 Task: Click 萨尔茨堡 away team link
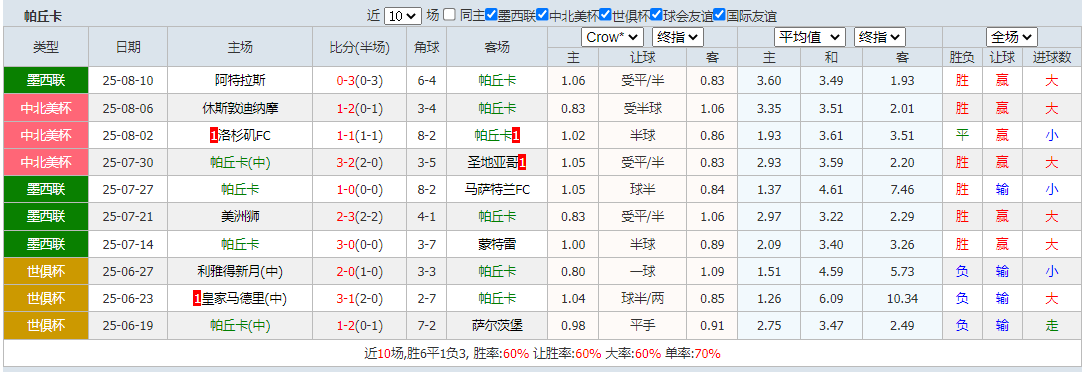pyautogui.click(x=497, y=326)
